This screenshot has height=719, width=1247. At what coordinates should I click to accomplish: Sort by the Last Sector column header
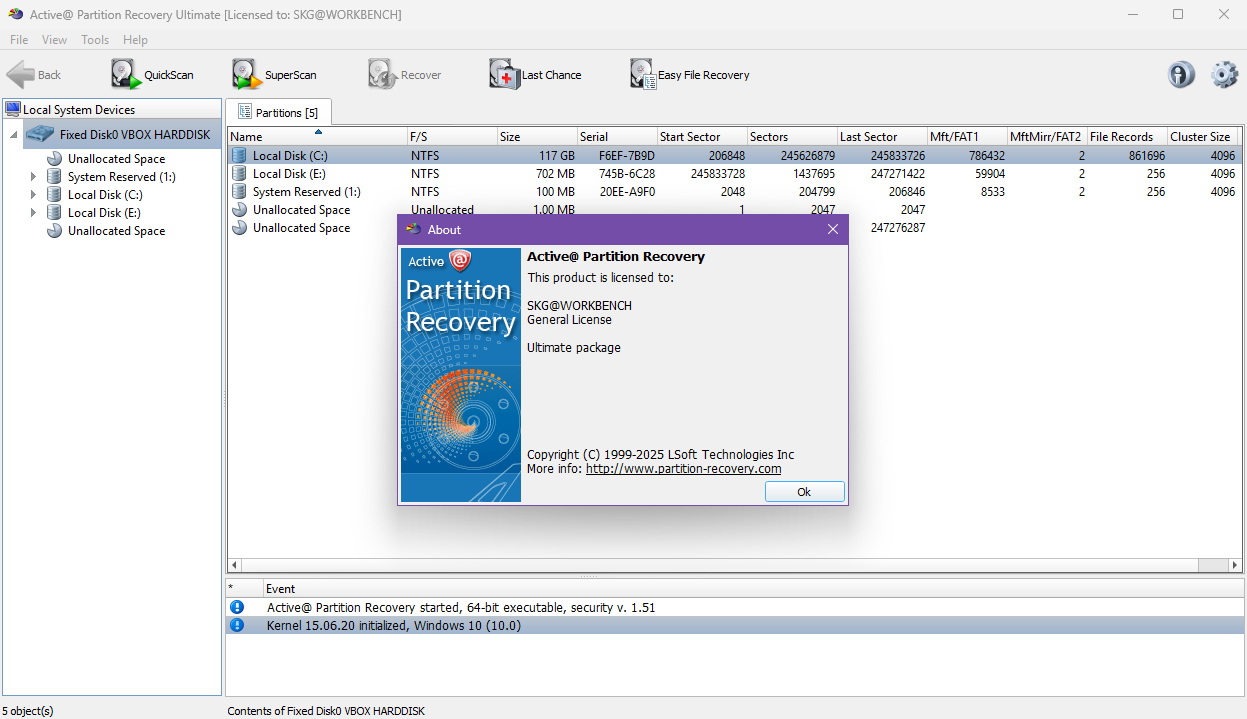[x=882, y=136]
